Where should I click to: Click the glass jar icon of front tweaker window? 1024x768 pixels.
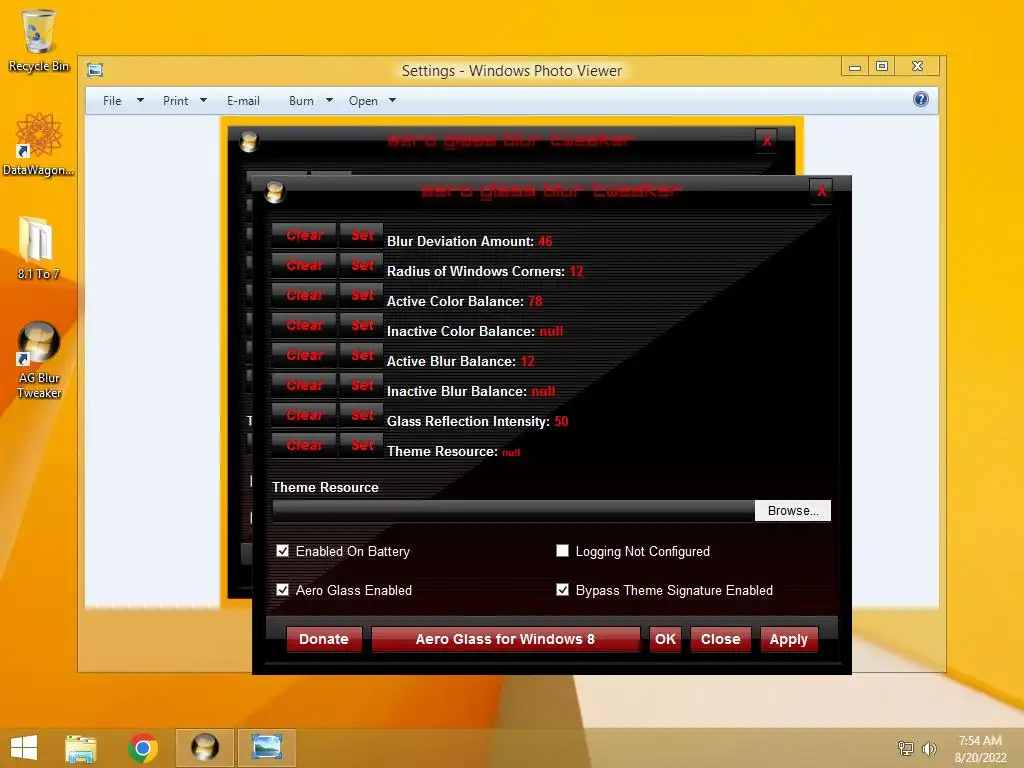pyautogui.click(x=275, y=192)
